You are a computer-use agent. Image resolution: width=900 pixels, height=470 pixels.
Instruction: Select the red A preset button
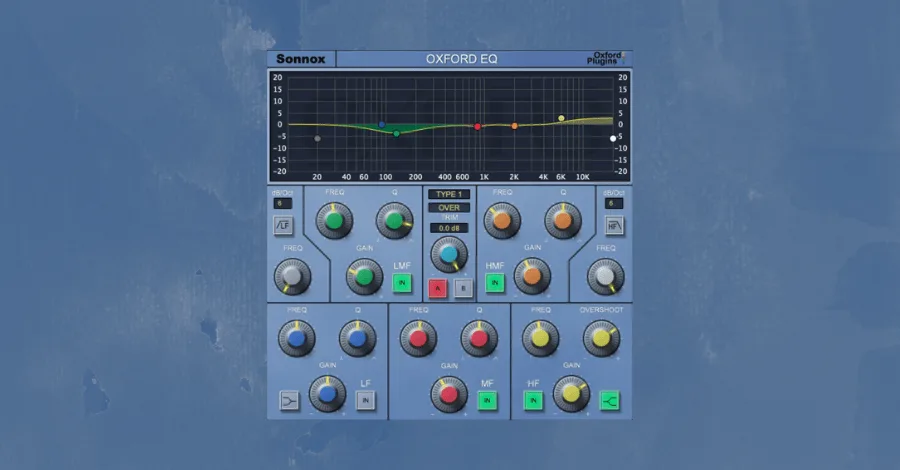pyautogui.click(x=438, y=288)
